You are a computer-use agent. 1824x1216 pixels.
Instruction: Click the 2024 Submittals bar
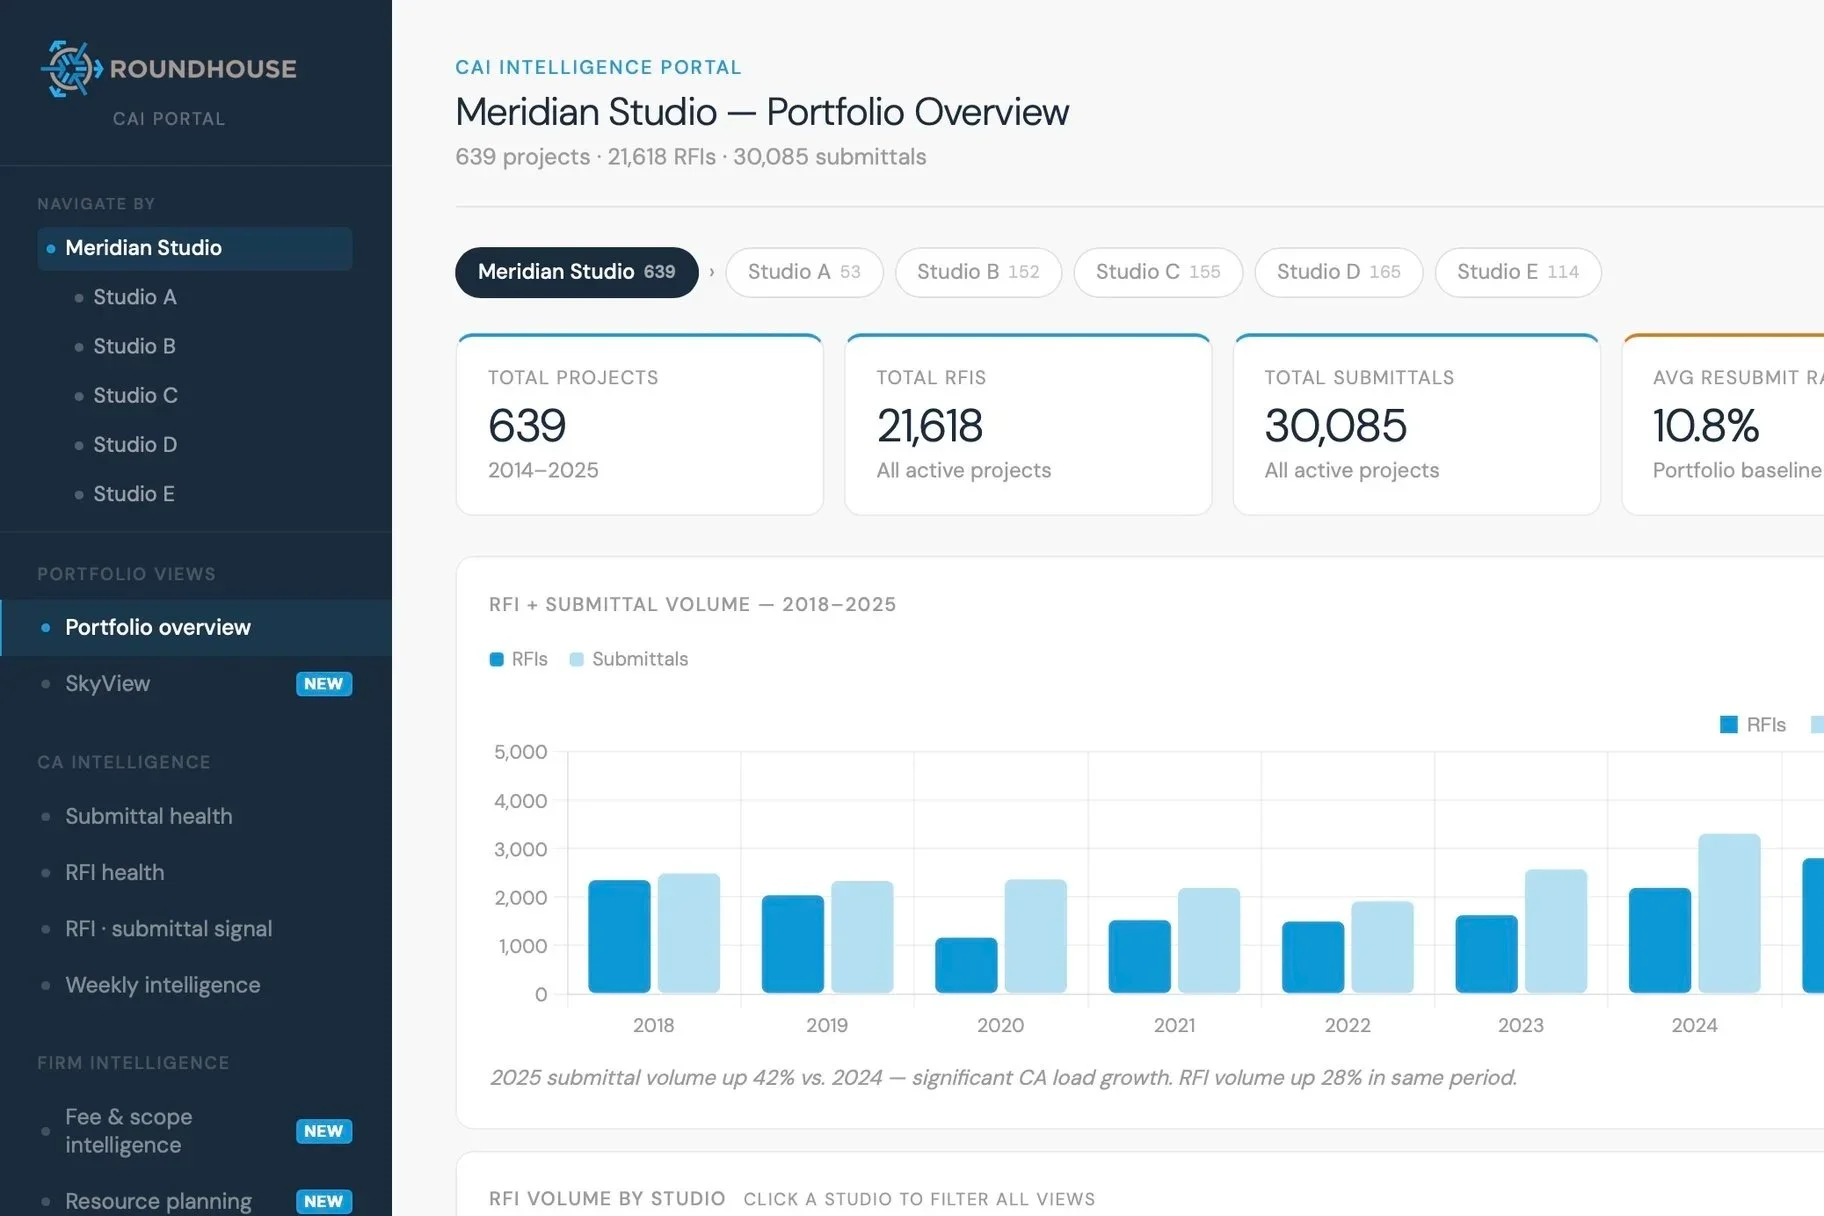1730,913
